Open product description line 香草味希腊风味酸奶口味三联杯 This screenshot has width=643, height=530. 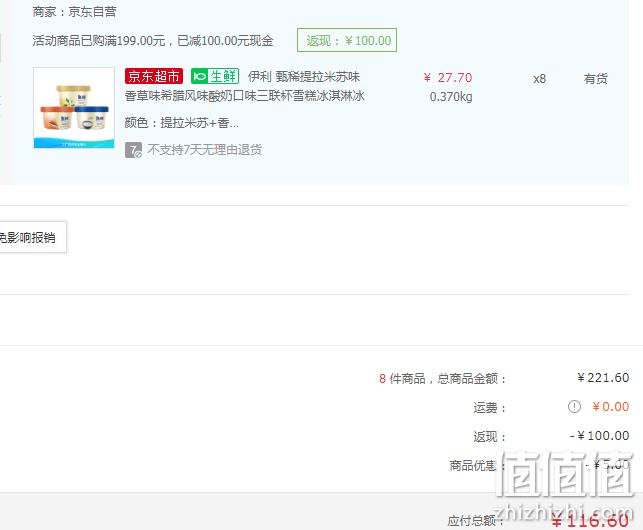[245, 96]
